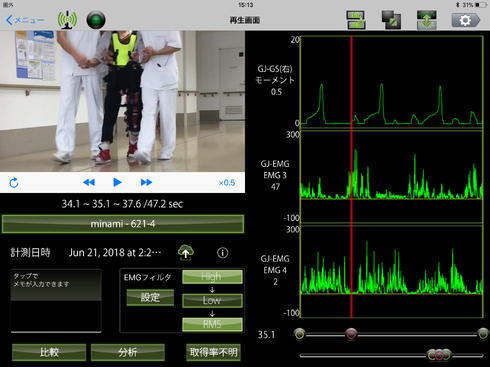Tap the 15:13 clock in the status bar
Image resolution: width=490 pixels, height=367 pixels.
point(246,5)
